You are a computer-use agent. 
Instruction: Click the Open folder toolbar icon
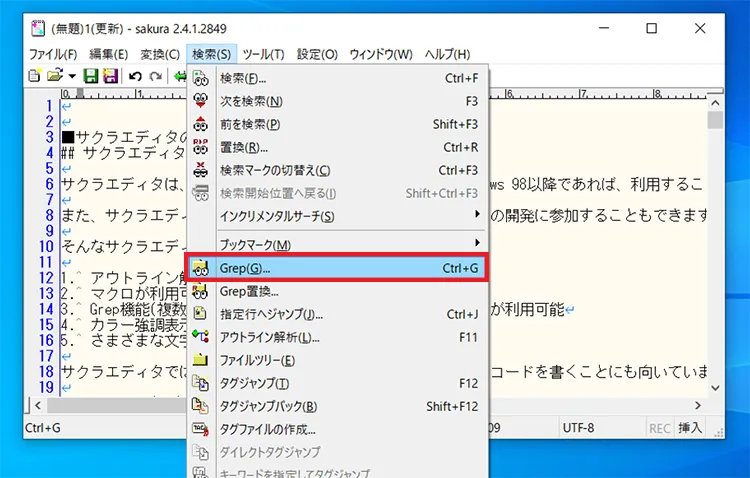click(x=55, y=76)
